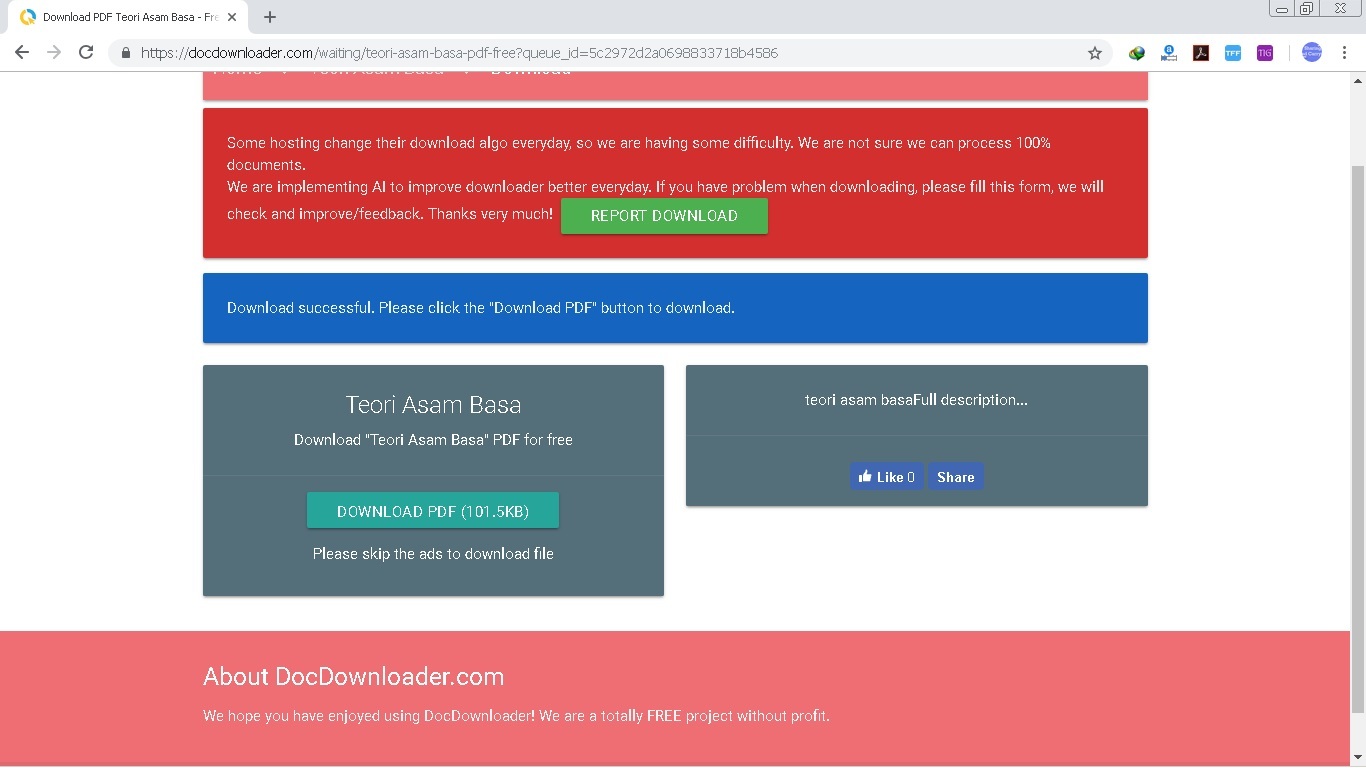Click the Adobe Acrobat extension icon
1366x768 pixels.
coord(1200,53)
